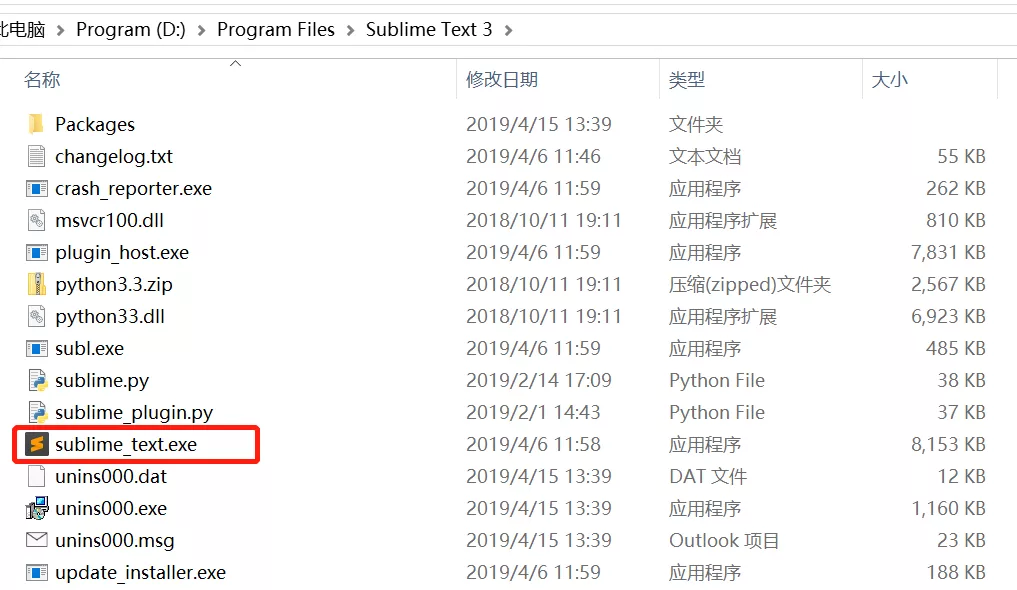This screenshot has width=1017, height=590.
Task: Go to Program (D:) in breadcrumb
Action: coord(130,30)
